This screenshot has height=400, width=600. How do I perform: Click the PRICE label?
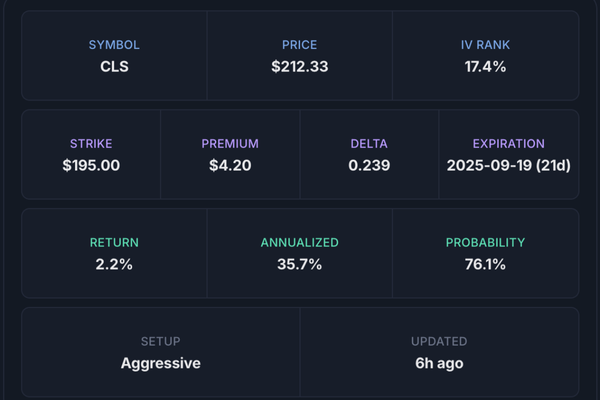(300, 45)
